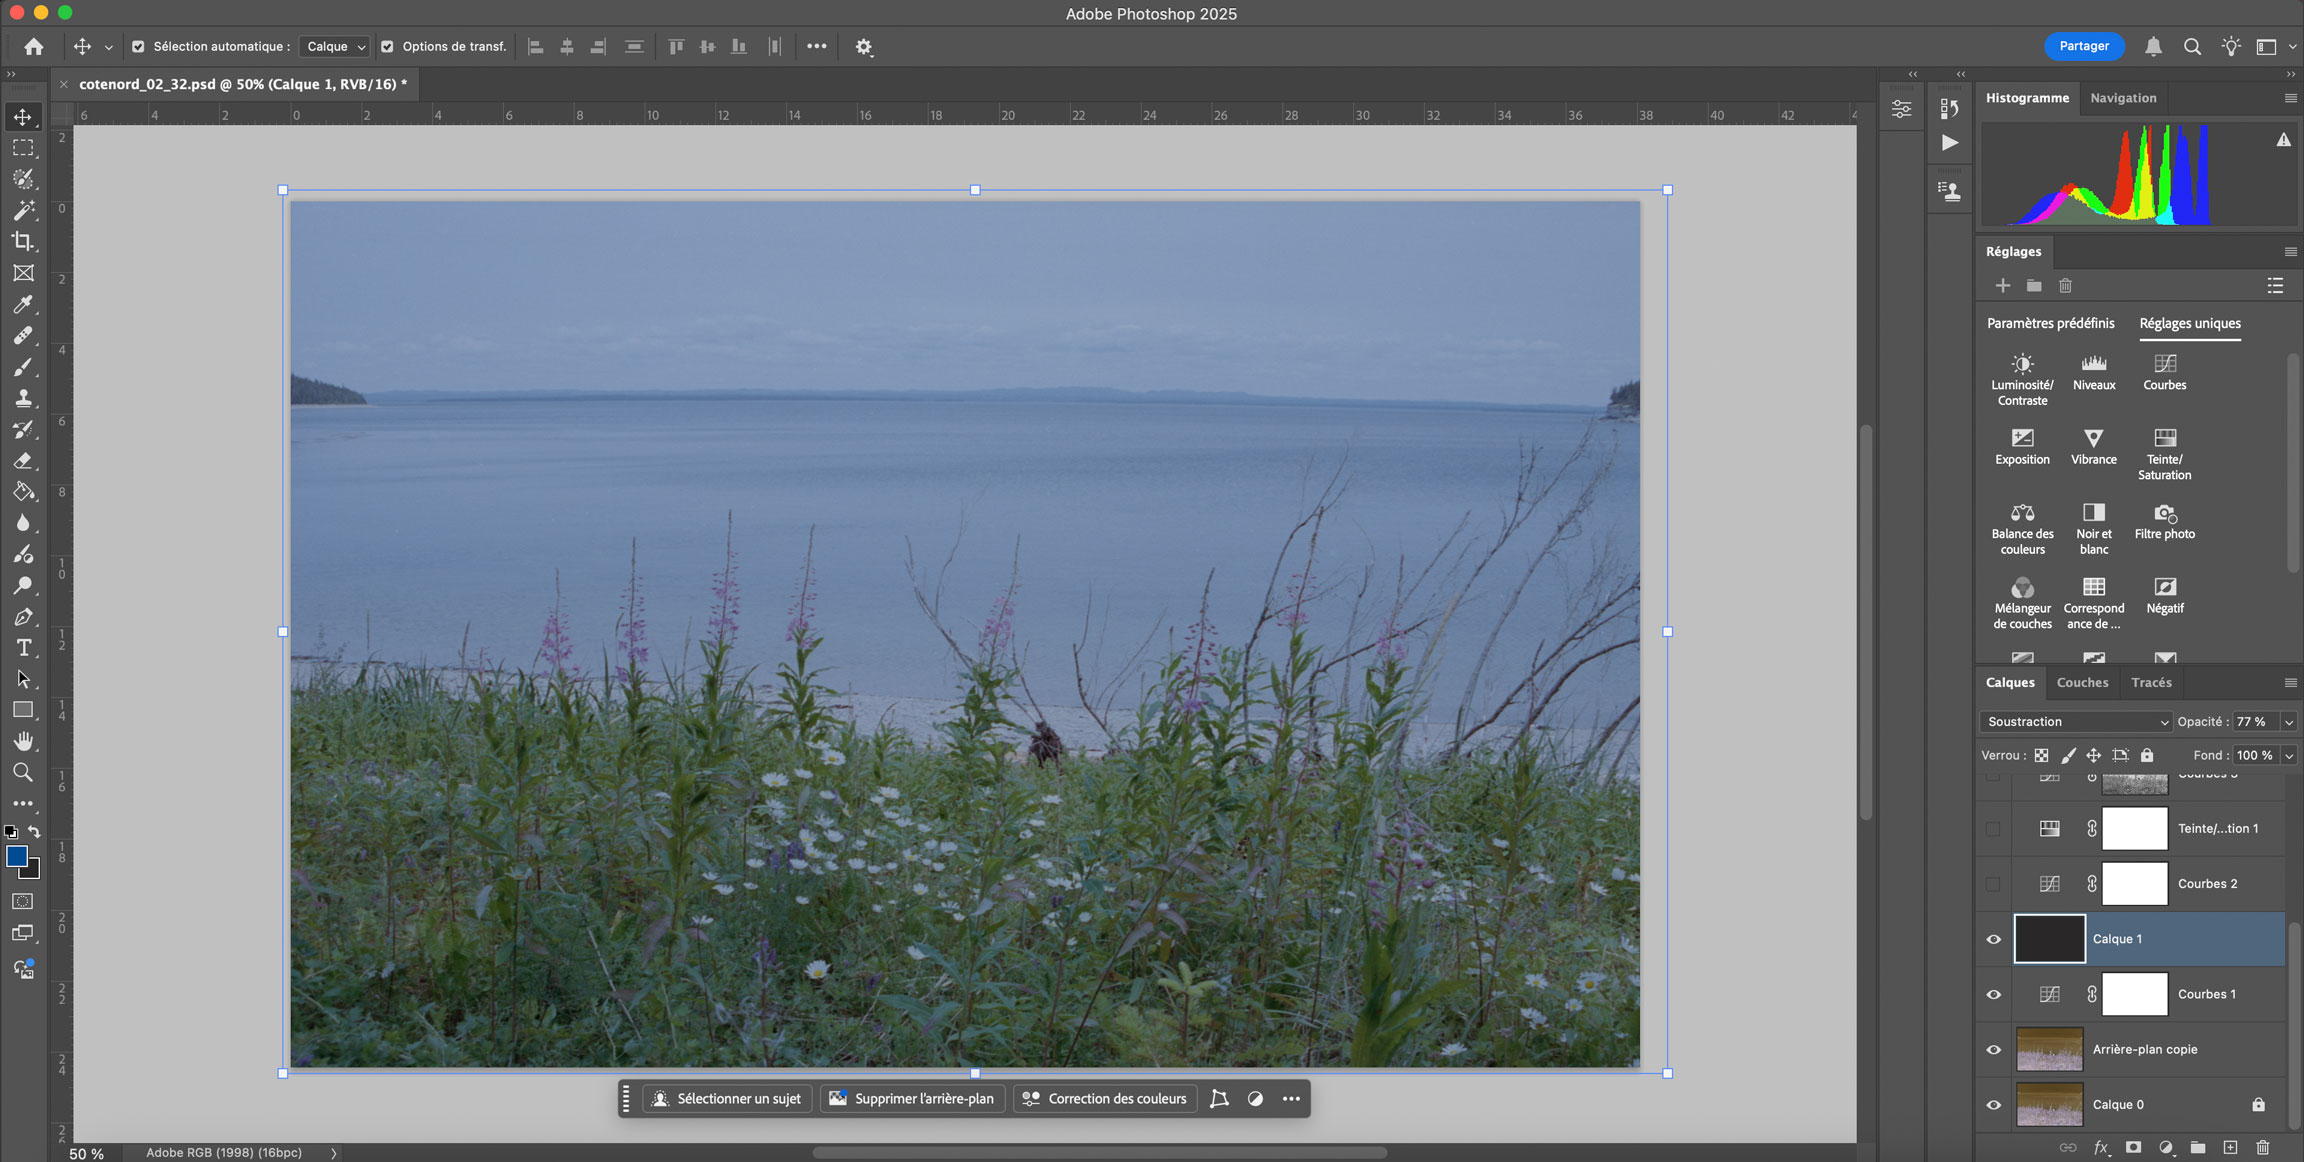Image resolution: width=2304 pixels, height=1162 pixels.
Task: Click Supprimer l'arrière-plan button
Action: (912, 1098)
